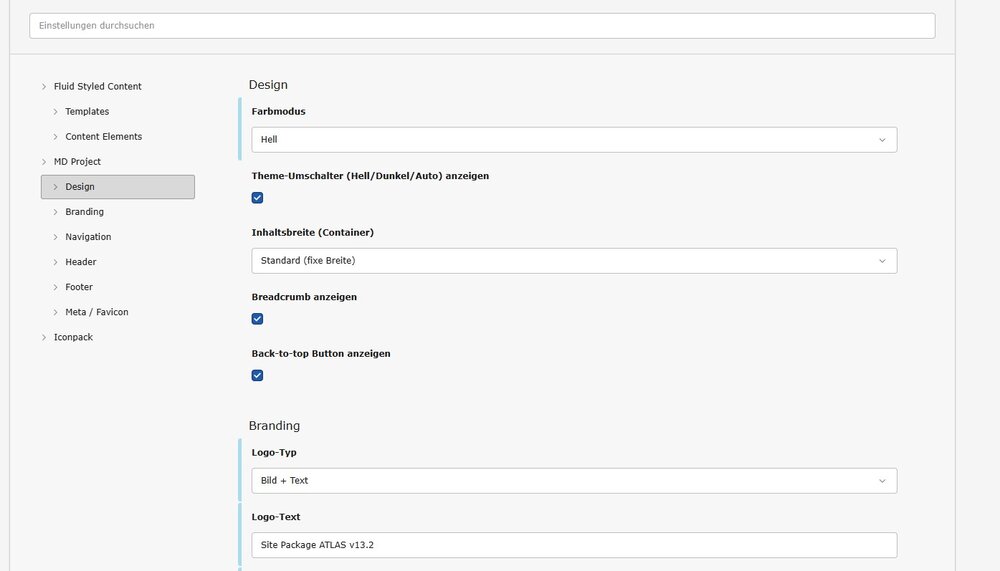Image resolution: width=1000 pixels, height=571 pixels.
Task: Open the Meta / Favicon category
Action: 96,312
